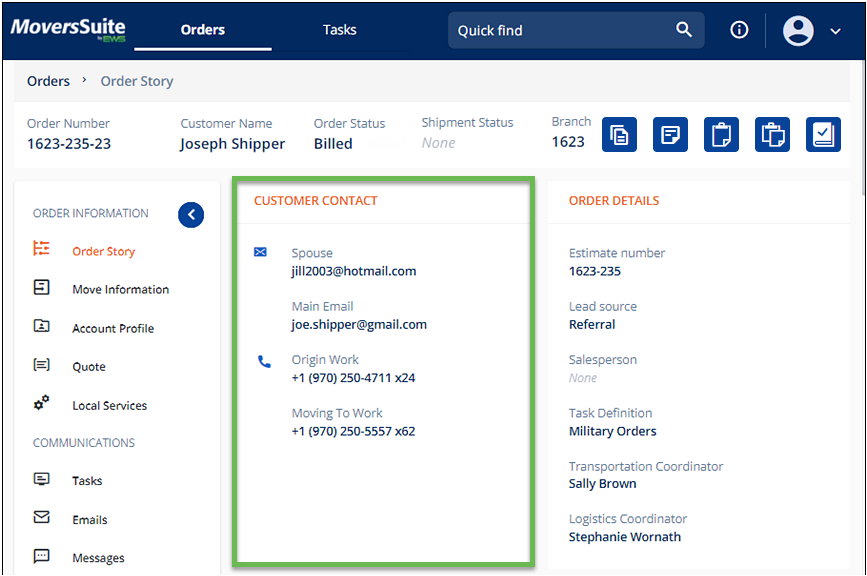Open the order notes icon beside Branch
867x576 pixels.
tap(670, 134)
